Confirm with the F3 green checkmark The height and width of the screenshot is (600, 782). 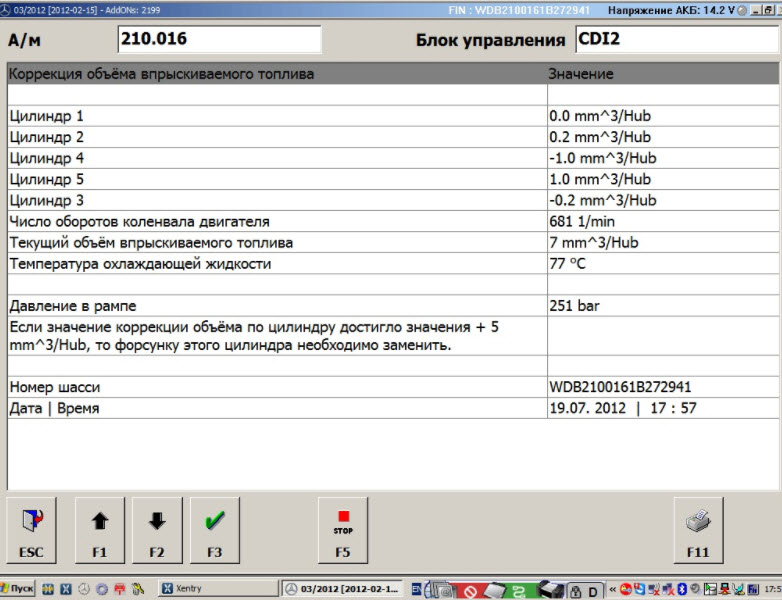214,529
